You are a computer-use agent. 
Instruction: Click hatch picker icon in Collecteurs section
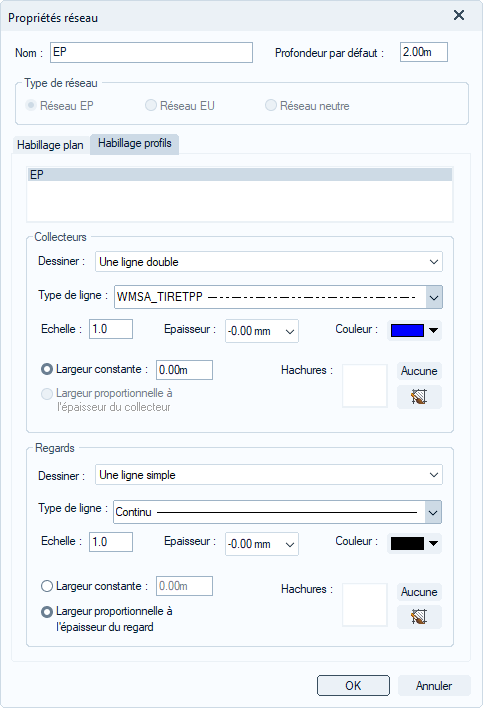coord(419,397)
